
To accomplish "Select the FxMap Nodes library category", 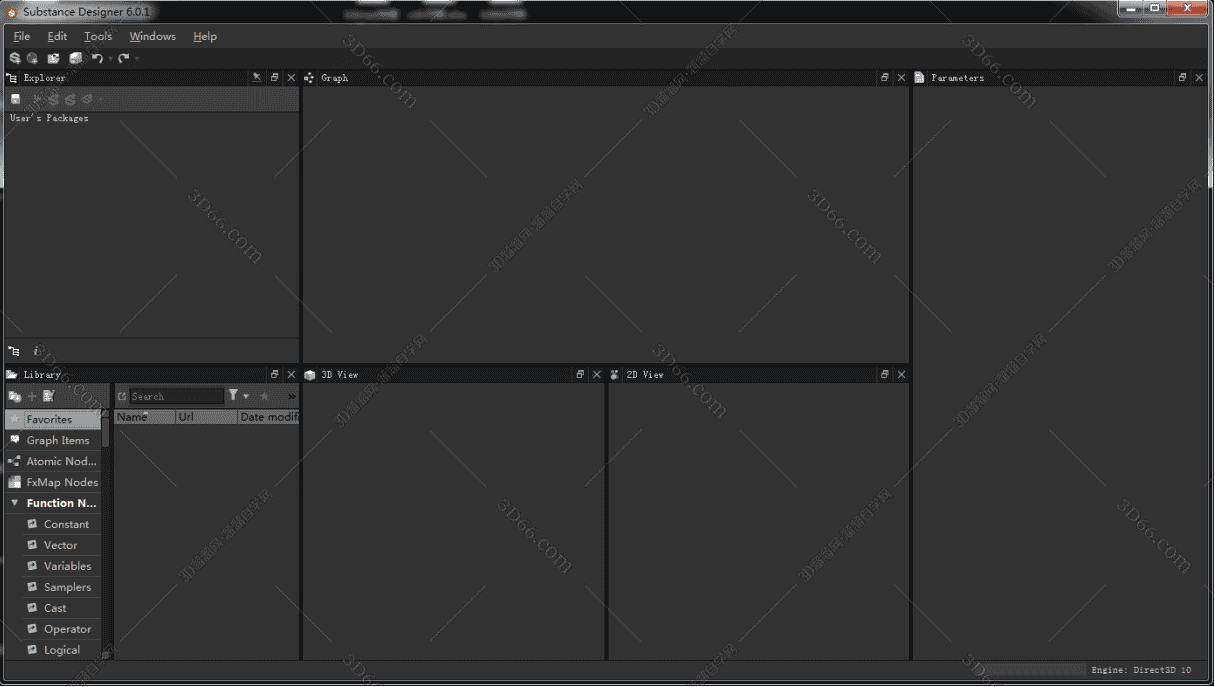I will point(61,482).
